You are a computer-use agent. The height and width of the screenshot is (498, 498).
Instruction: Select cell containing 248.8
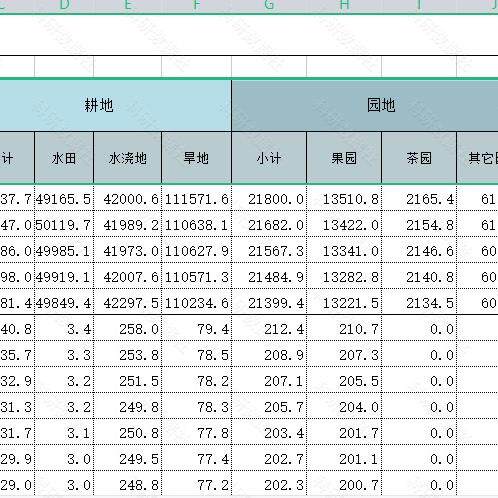tap(128, 484)
